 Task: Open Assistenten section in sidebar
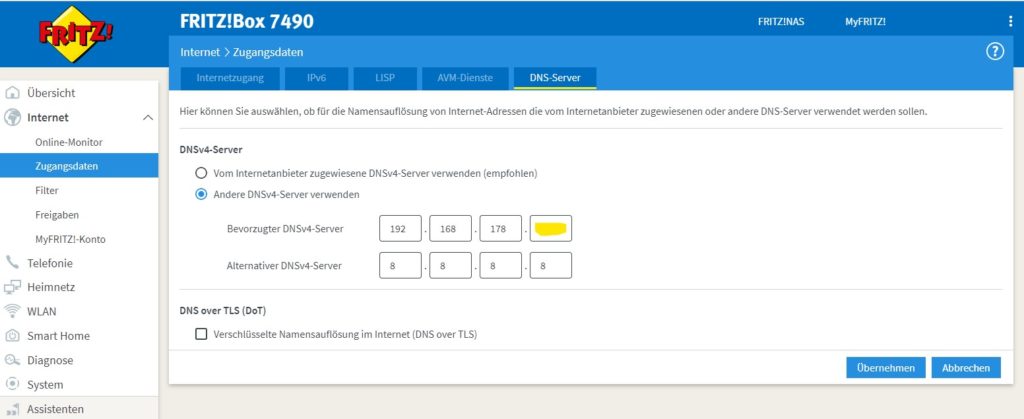pos(55,408)
